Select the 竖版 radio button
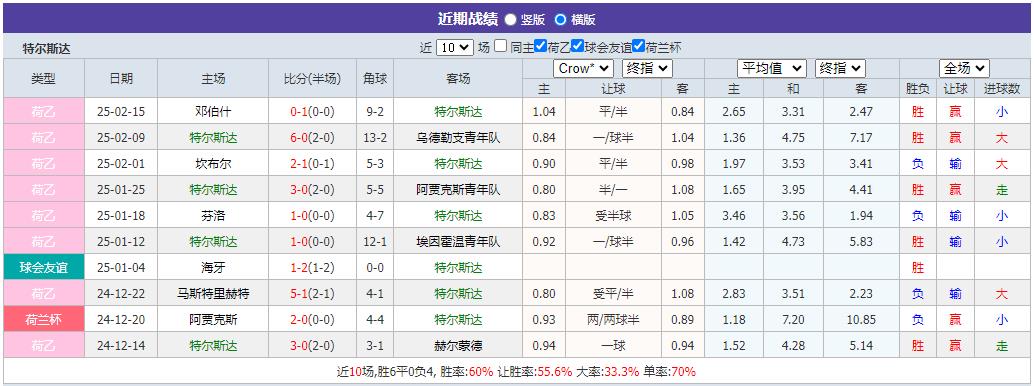This screenshot has height=386, width=1034. [510, 20]
